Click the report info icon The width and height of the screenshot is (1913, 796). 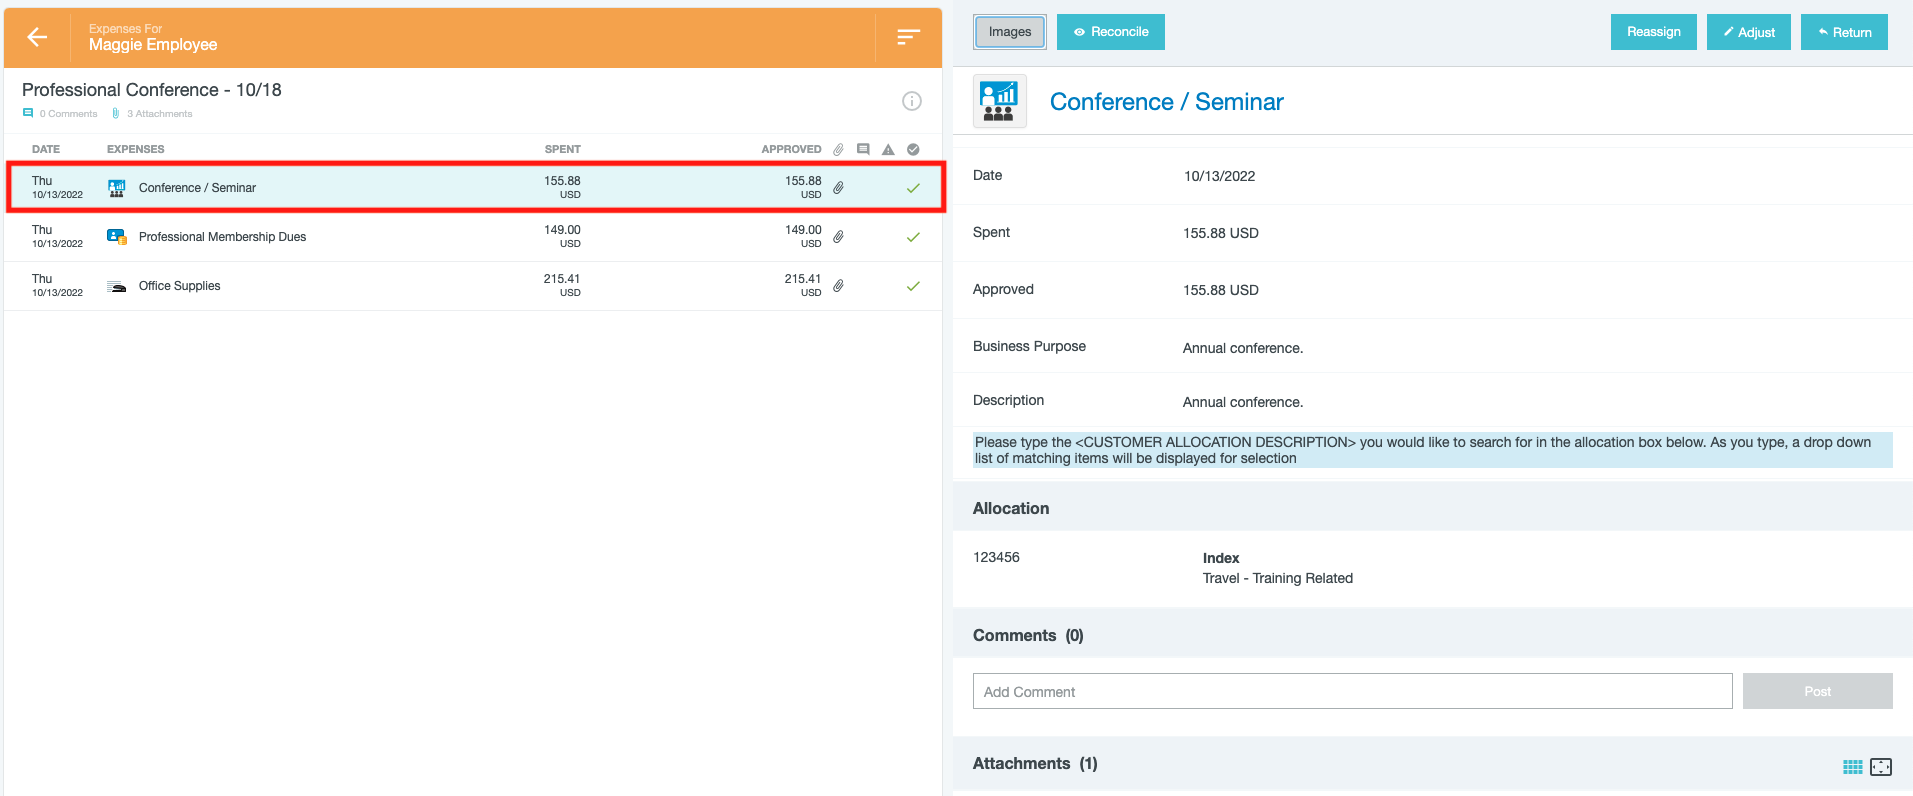[911, 101]
